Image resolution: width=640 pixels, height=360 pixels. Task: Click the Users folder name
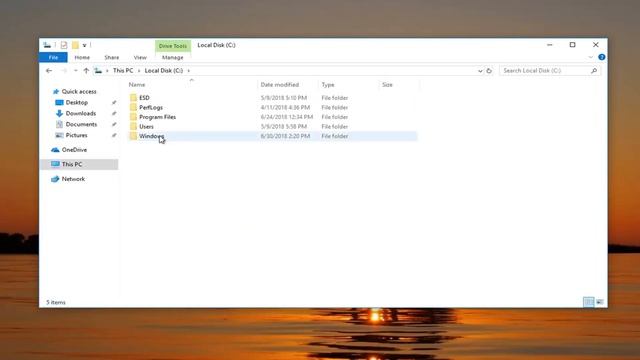(147, 127)
